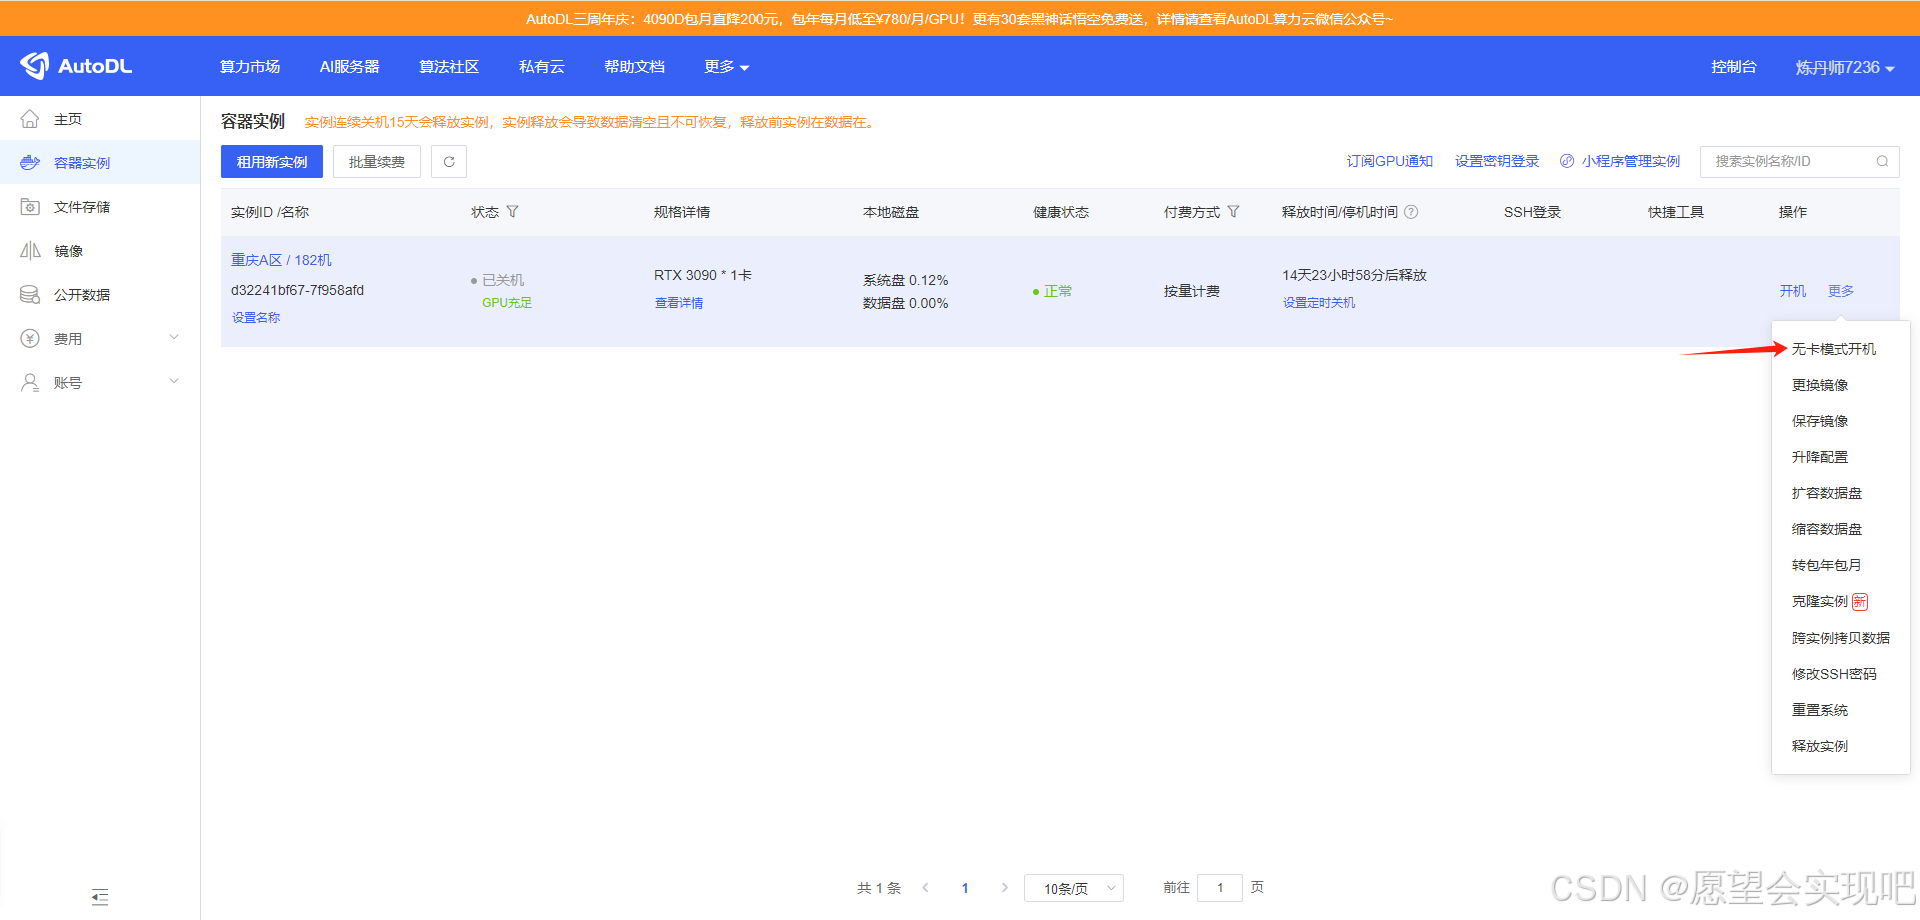Click the 租用新实例 button

tap(272, 162)
